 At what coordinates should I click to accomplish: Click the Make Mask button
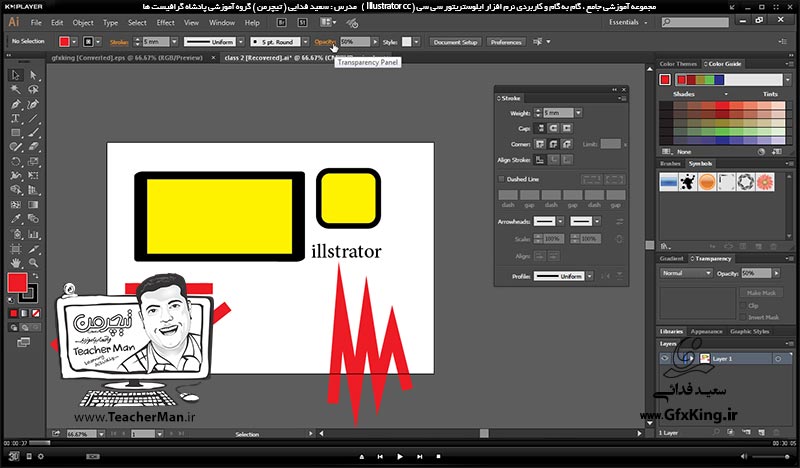point(761,293)
